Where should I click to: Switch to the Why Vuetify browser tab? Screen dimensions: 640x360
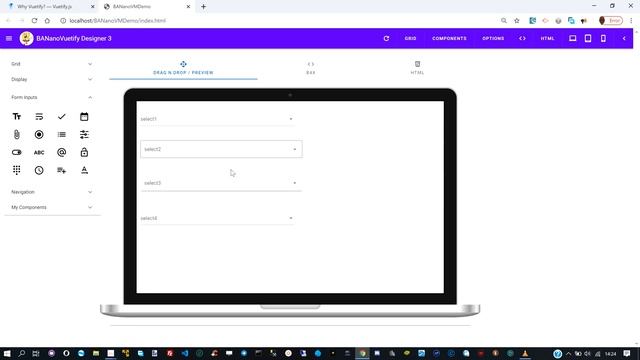(48, 7)
